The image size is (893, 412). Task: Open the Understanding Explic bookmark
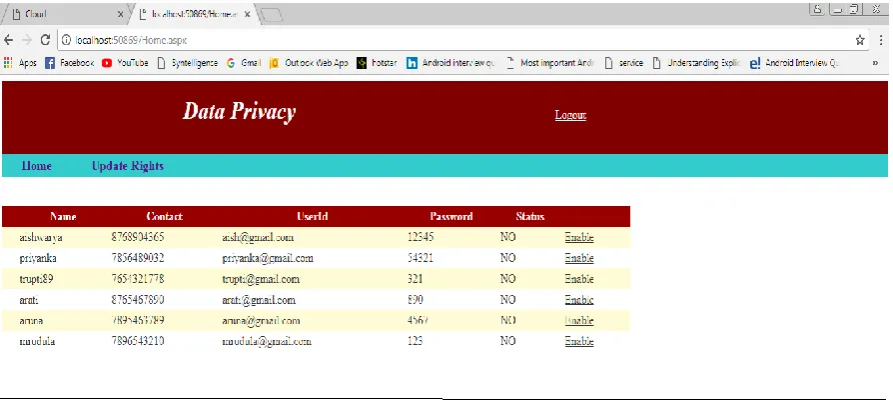tap(696, 63)
